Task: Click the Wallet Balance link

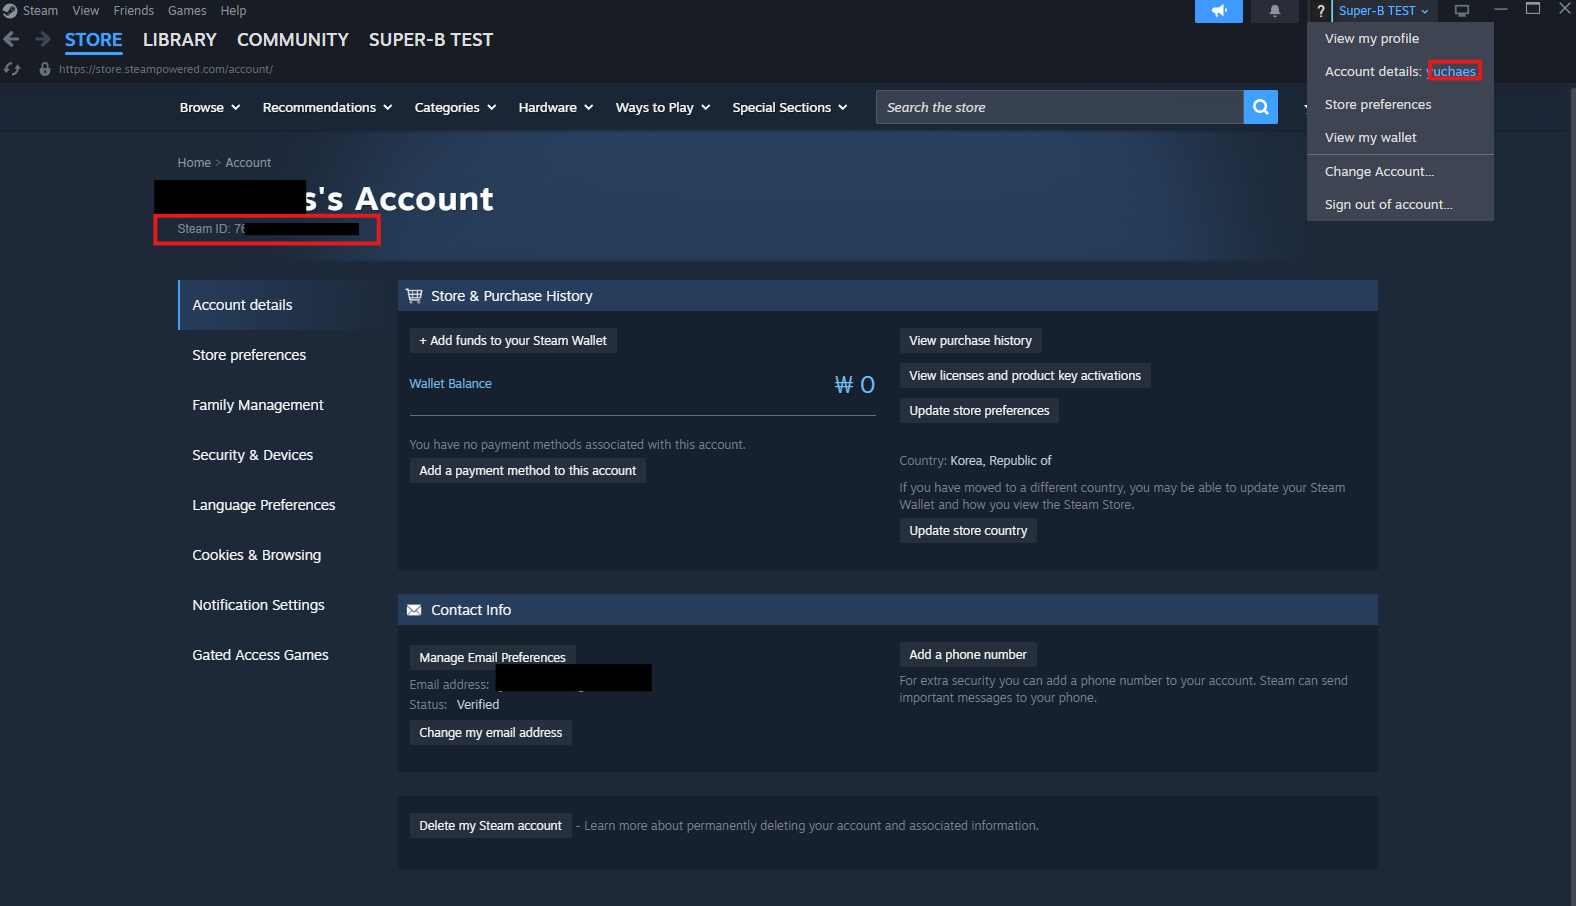Action: point(450,384)
